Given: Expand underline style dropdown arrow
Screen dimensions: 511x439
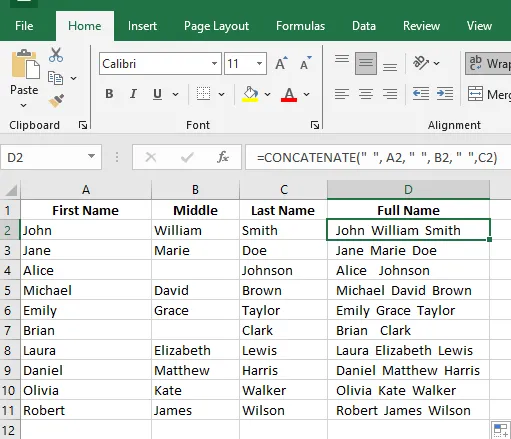Looking at the screenshot, I should point(175,94).
